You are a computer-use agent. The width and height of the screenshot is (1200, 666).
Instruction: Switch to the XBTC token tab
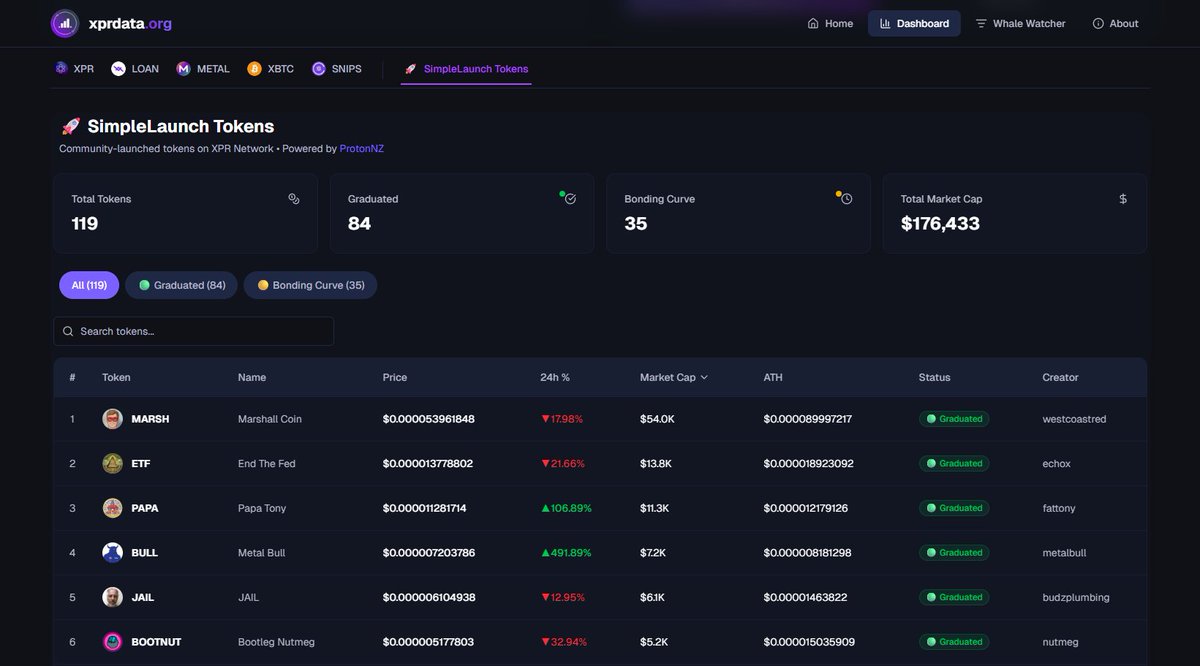(271, 69)
